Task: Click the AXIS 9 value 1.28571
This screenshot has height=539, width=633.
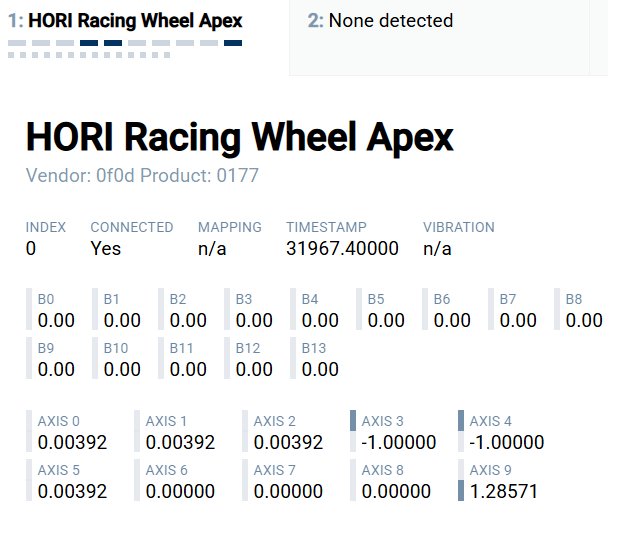Action: [x=506, y=491]
